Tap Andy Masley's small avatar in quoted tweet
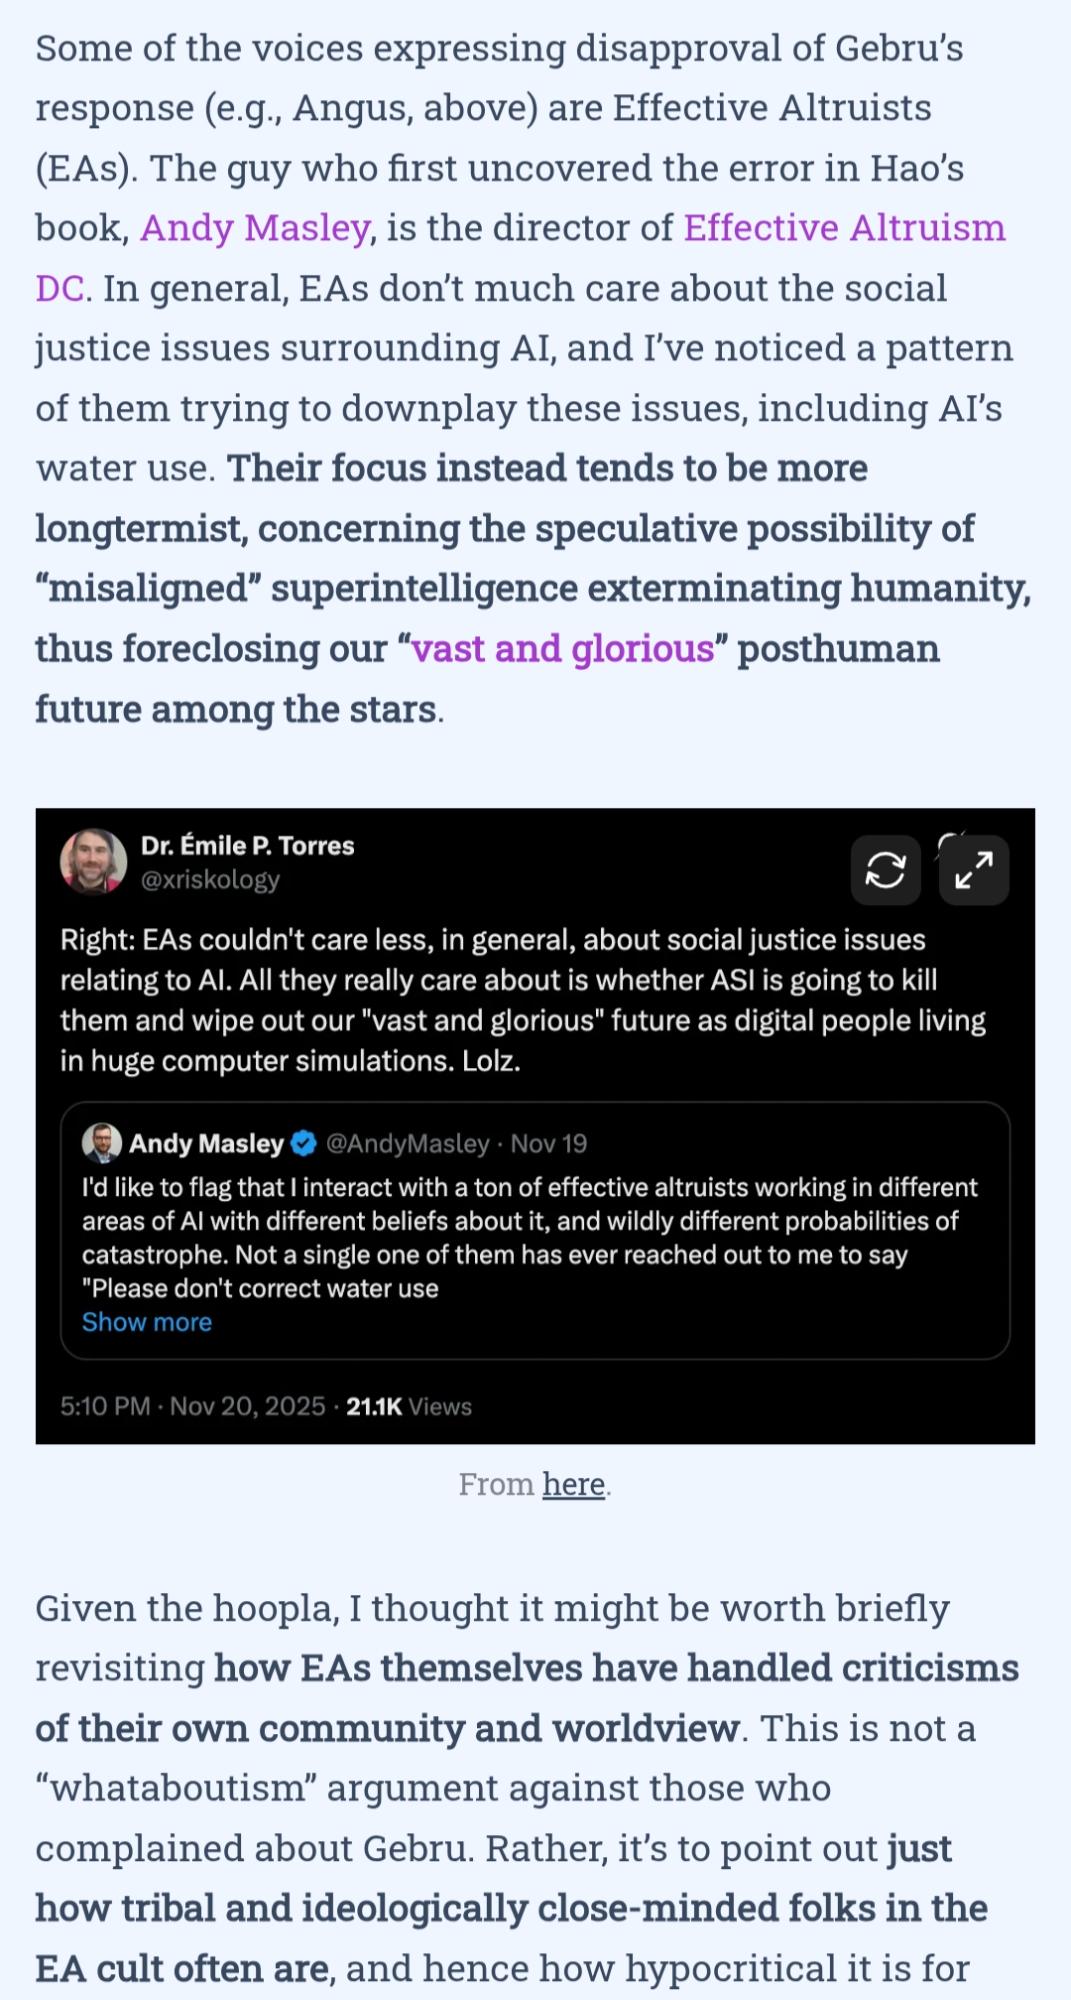 (x=102, y=1143)
